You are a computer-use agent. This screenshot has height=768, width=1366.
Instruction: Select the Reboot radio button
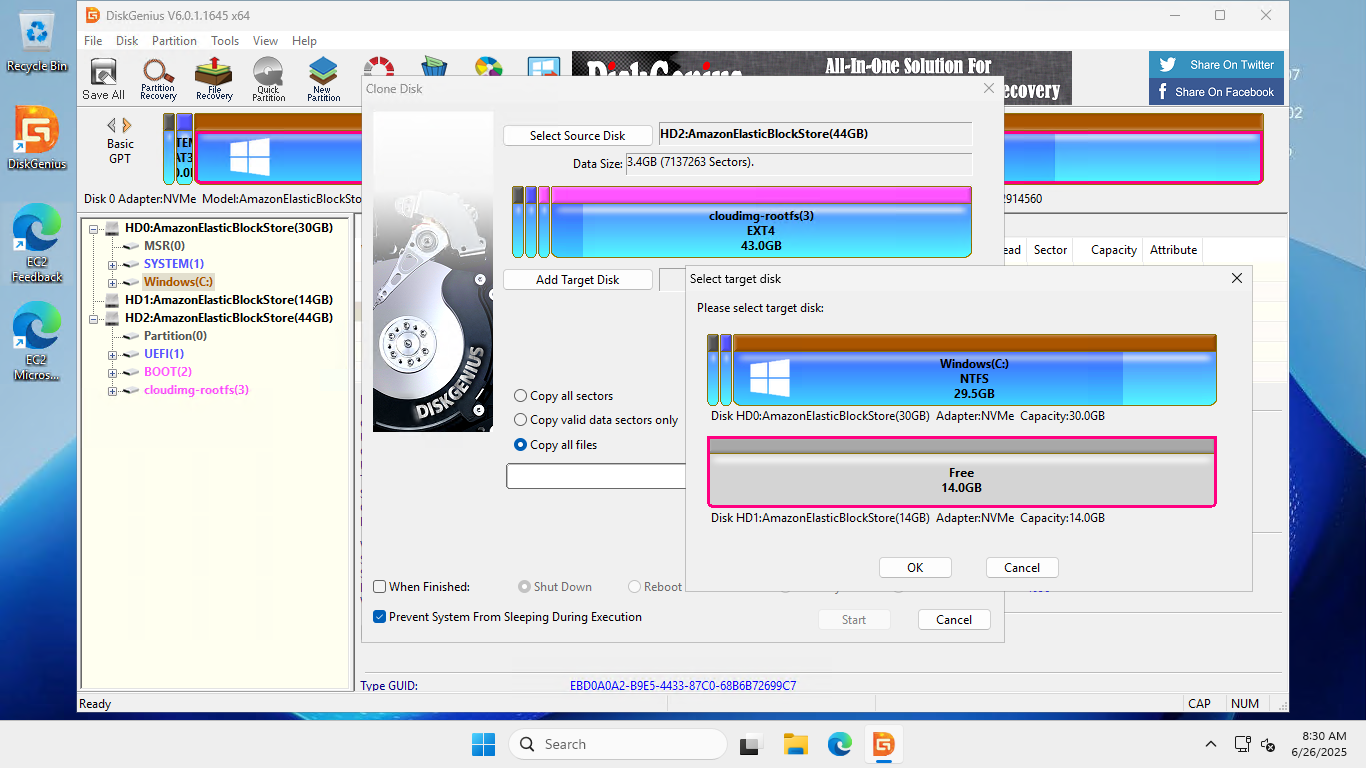point(634,587)
